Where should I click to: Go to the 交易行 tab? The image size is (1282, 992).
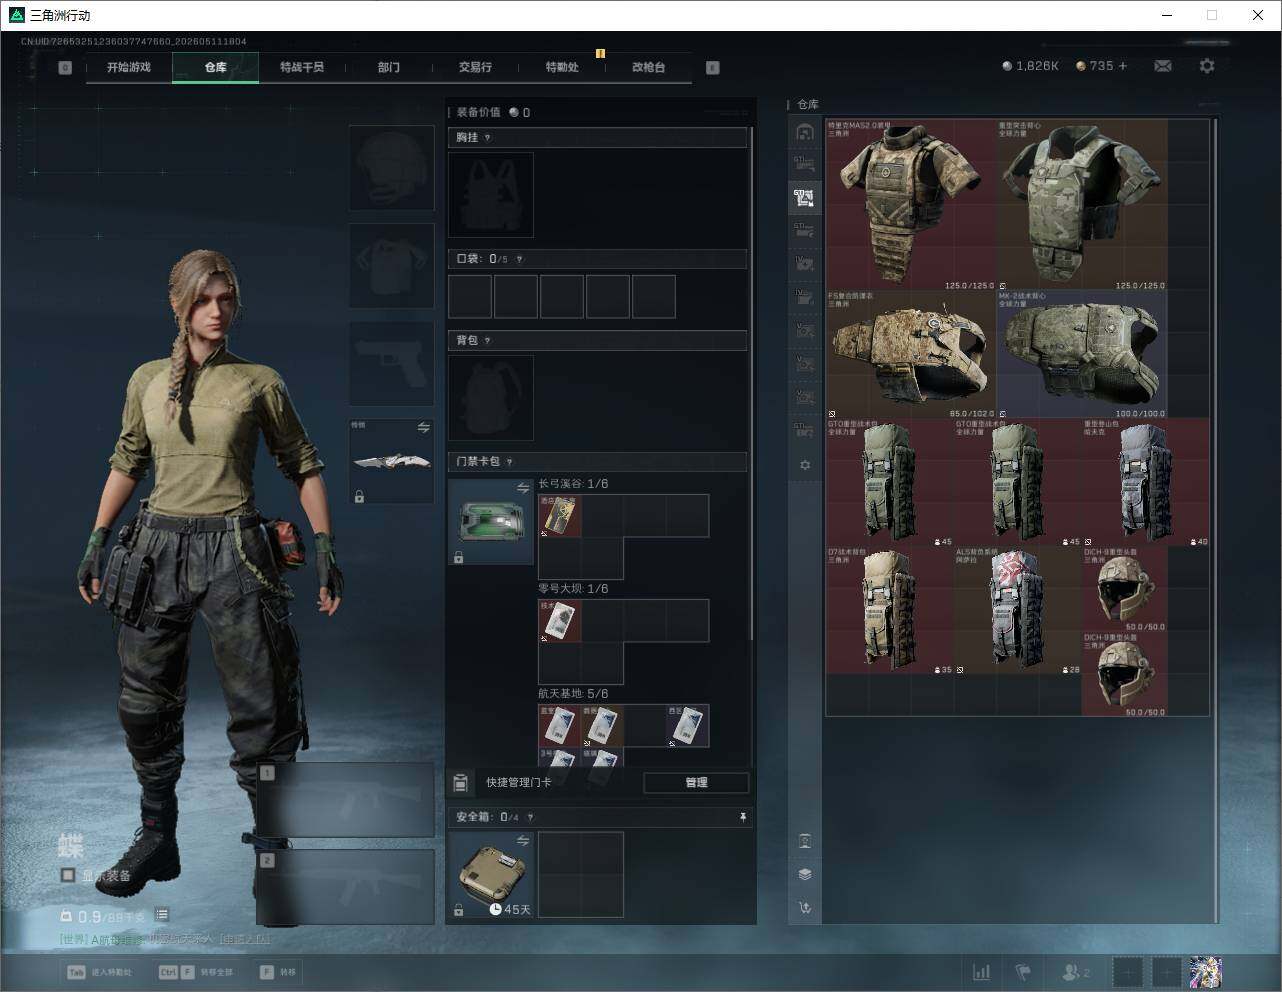475,67
